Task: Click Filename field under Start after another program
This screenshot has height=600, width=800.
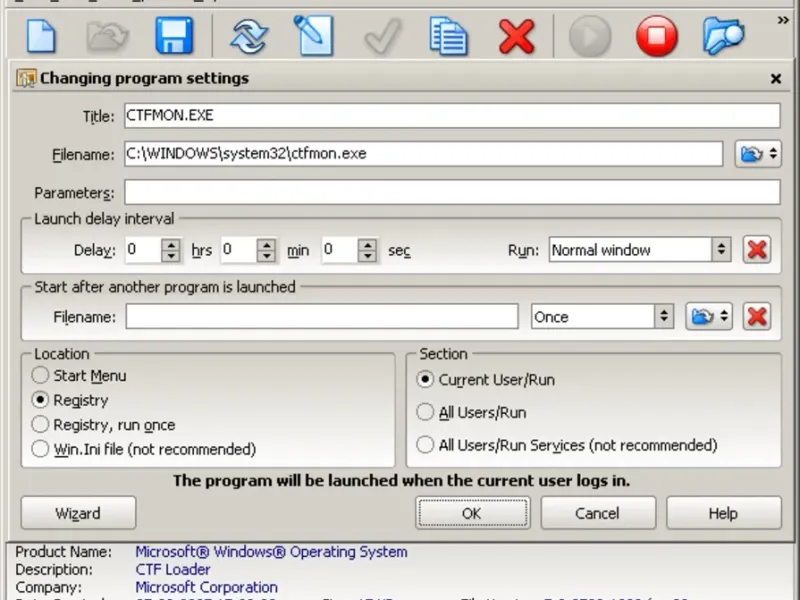Action: [x=322, y=317]
